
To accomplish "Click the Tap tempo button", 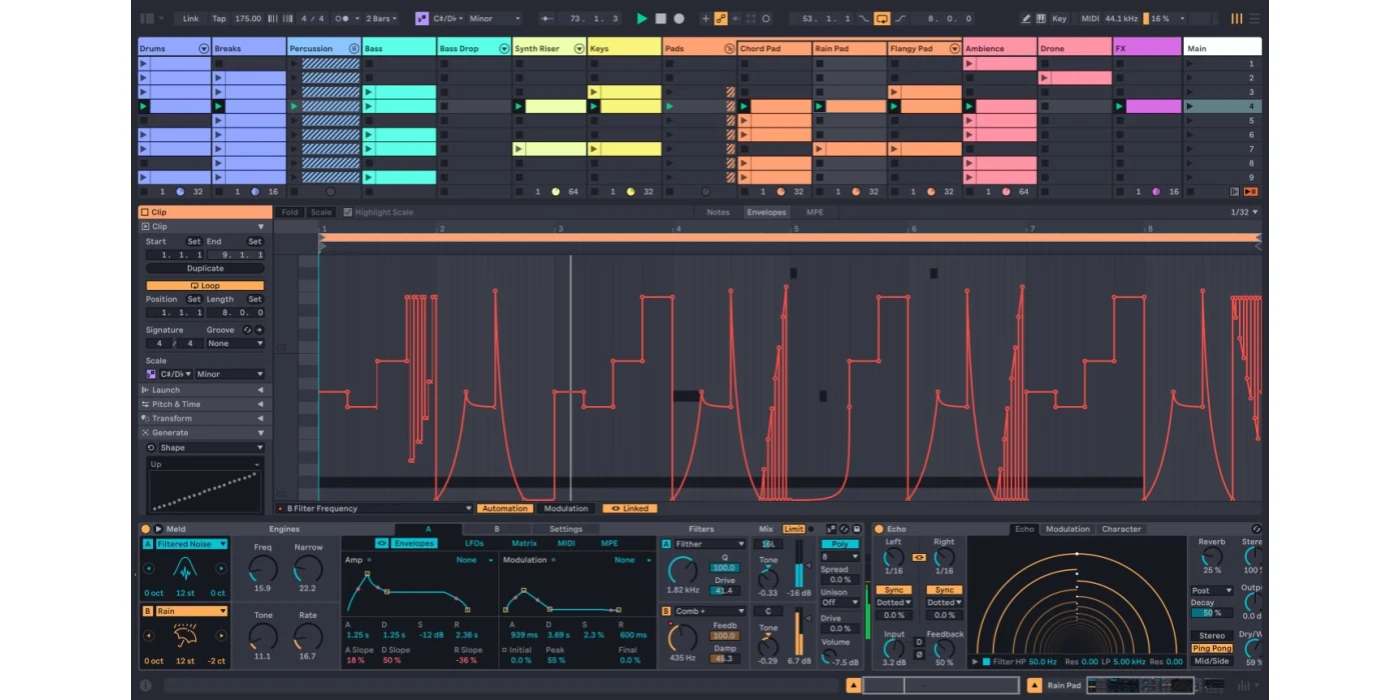I will pyautogui.click(x=219, y=18).
